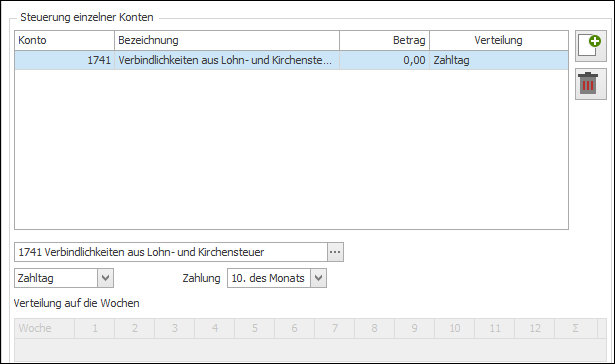Click the Betrag cell showing 0,00

point(385,60)
